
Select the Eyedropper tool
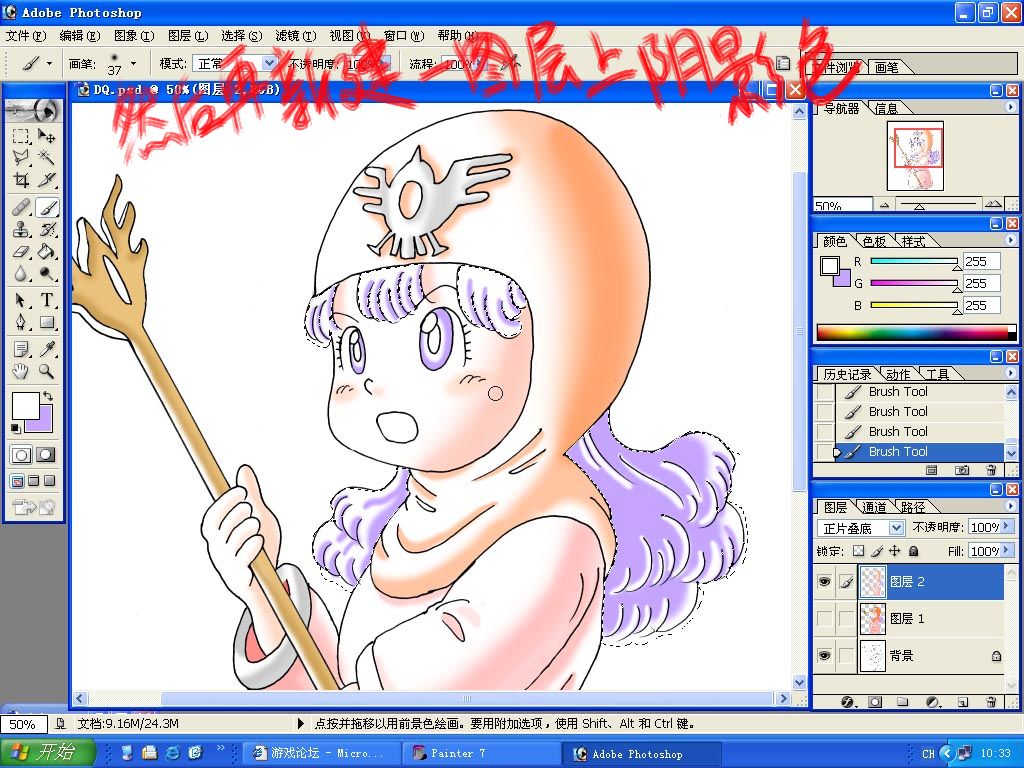[46, 349]
